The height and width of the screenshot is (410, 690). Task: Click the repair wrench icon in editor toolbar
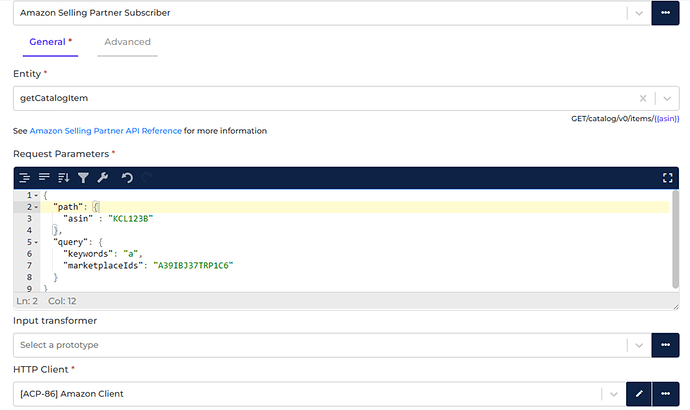(103, 178)
